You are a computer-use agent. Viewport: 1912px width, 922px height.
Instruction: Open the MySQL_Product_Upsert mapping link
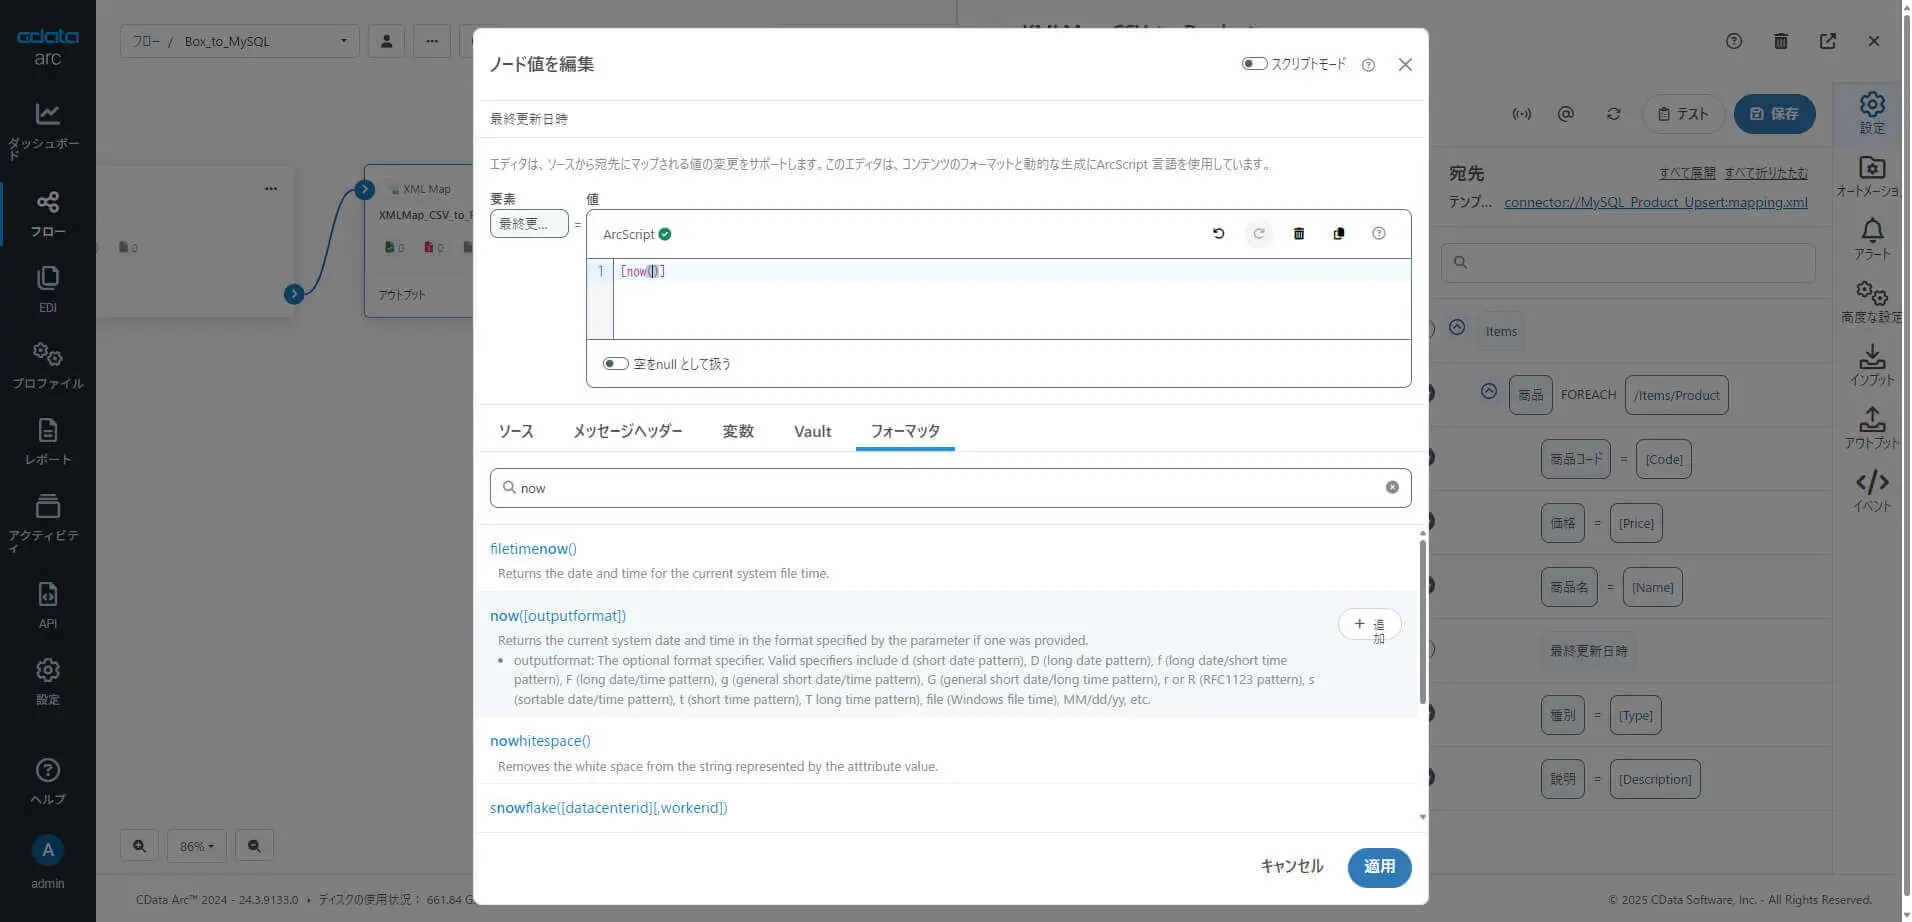1656,202
